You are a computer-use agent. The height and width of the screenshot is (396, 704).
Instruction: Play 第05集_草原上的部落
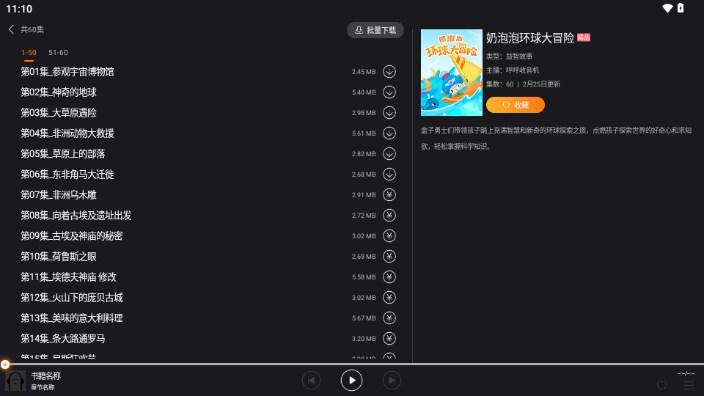tap(63, 154)
